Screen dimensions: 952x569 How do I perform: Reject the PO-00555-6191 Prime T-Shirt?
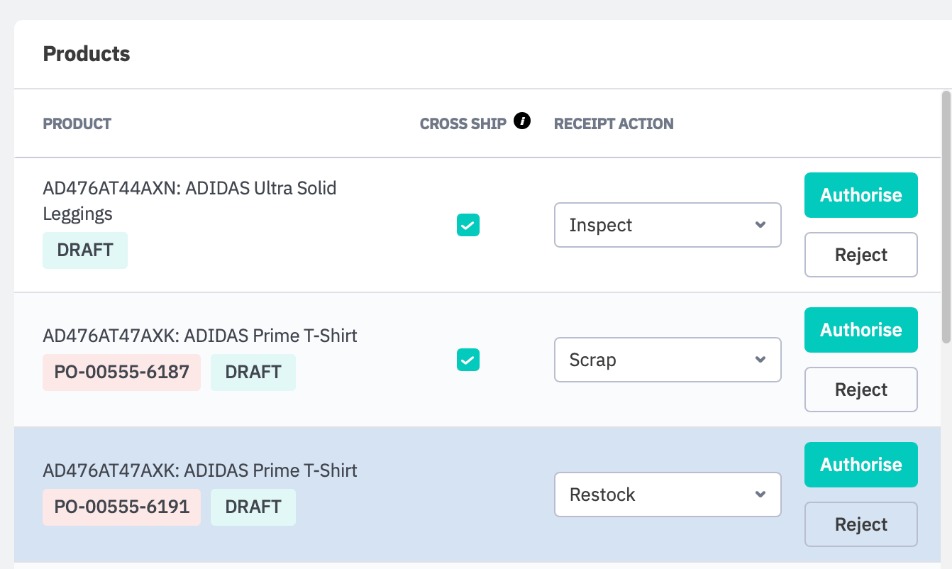click(x=861, y=524)
